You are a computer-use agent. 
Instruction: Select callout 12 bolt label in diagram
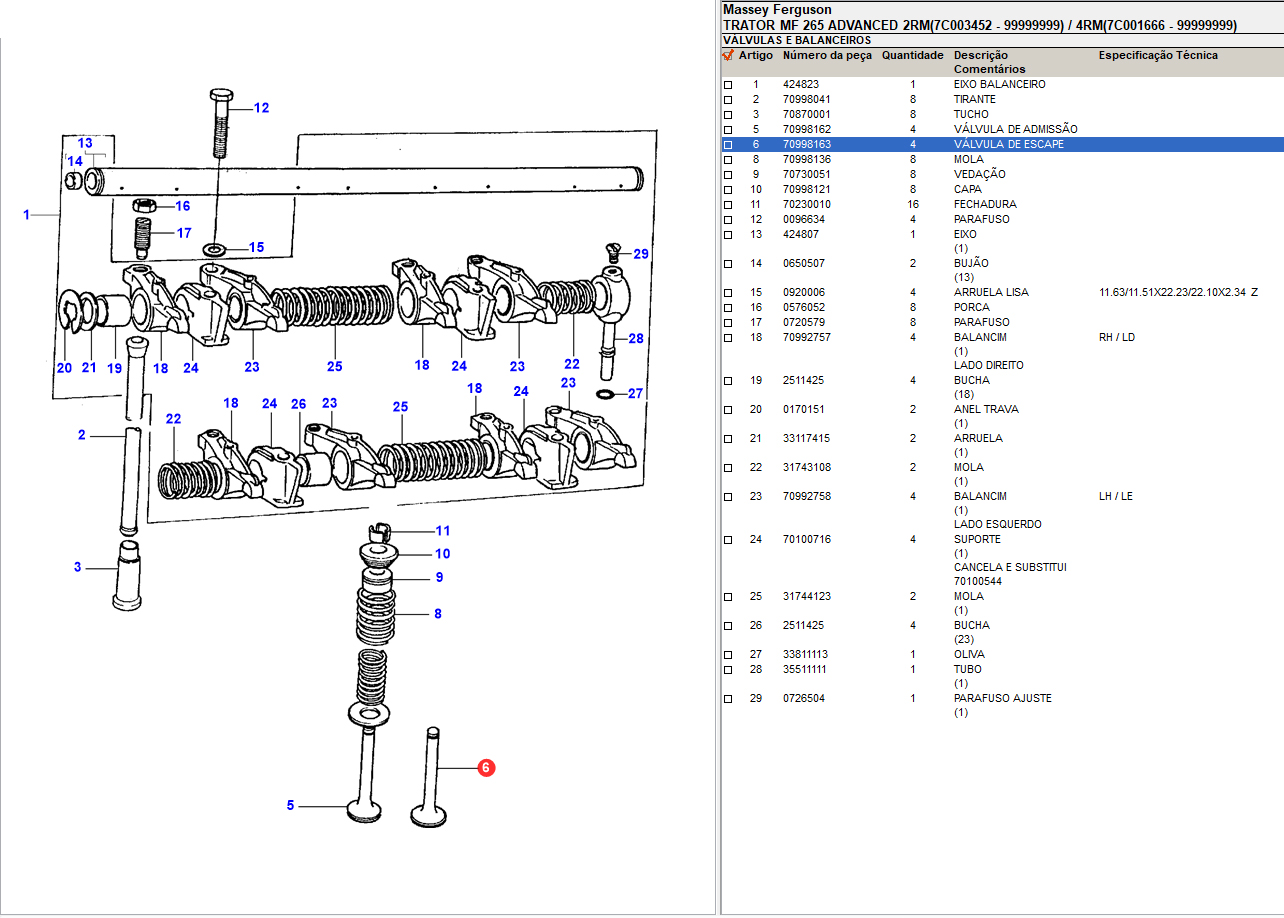(x=261, y=108)
